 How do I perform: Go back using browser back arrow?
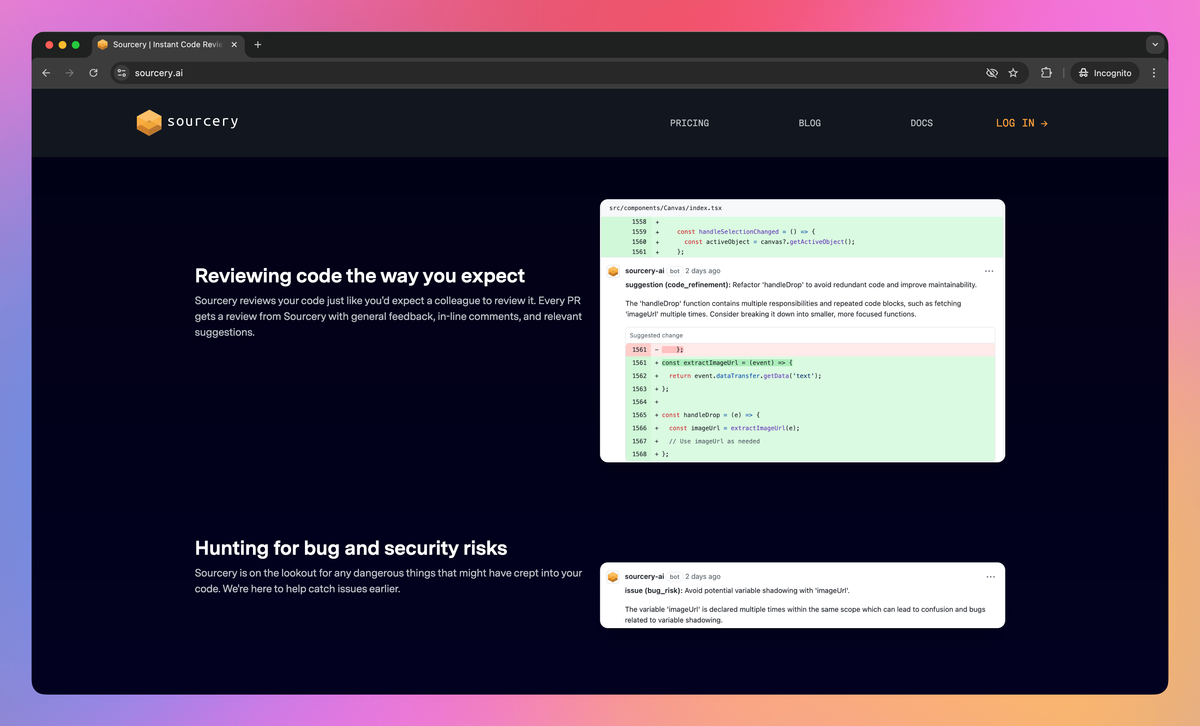click(46, 73)
